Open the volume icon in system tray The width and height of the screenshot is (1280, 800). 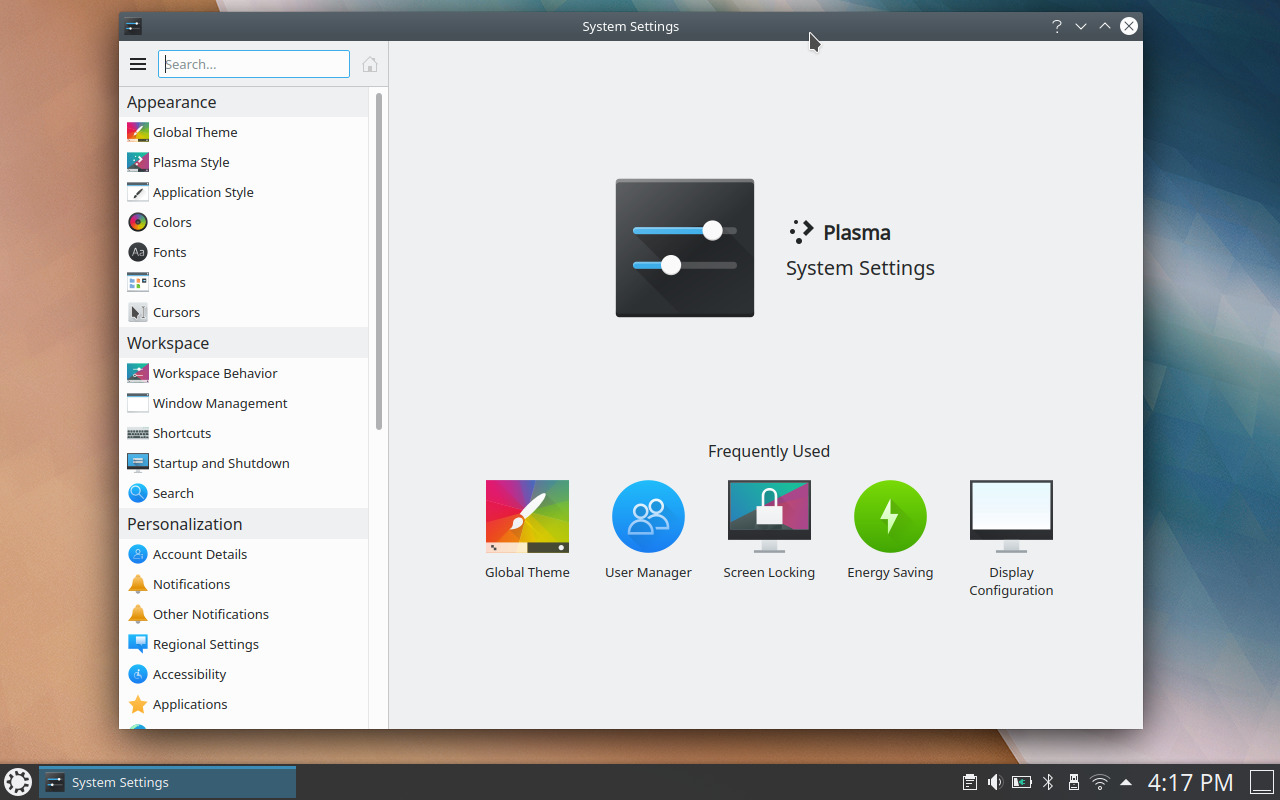click(x=995, y=782)
